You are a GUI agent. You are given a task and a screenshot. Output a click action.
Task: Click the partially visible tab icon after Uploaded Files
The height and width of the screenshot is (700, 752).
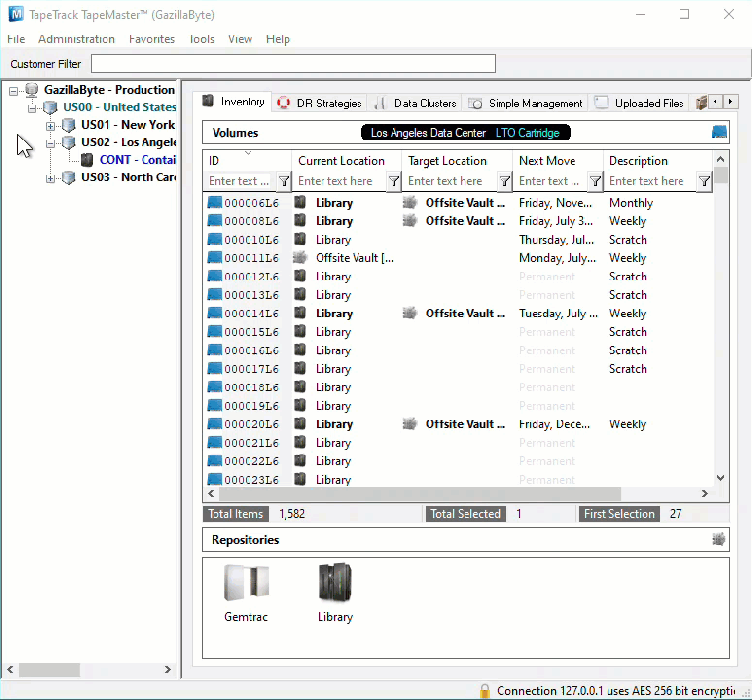tap(701, 103)
